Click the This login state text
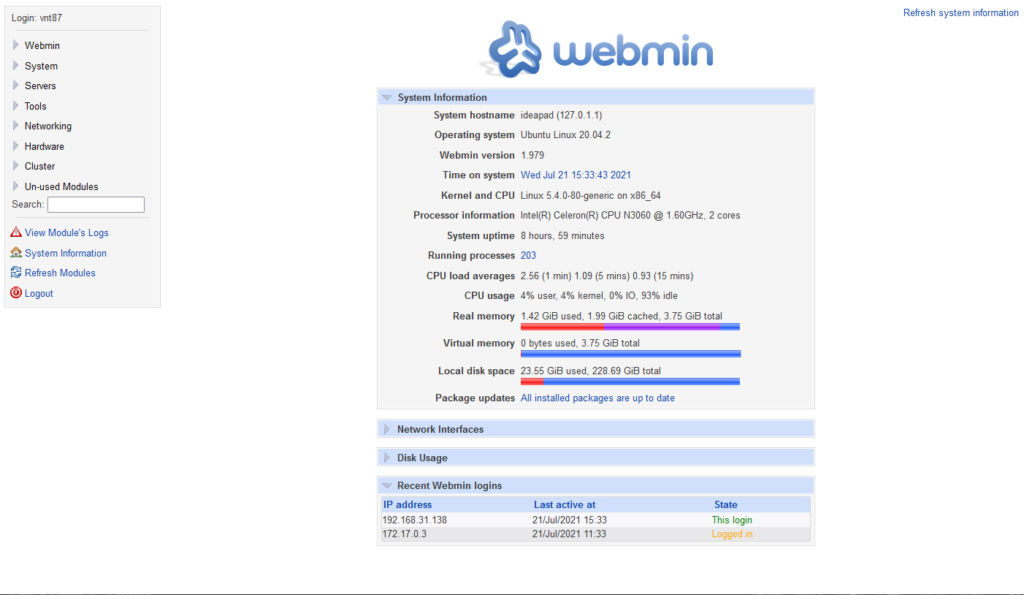Screen dimensions: 1024x595 pyautogui.click(x=732, y=520)
